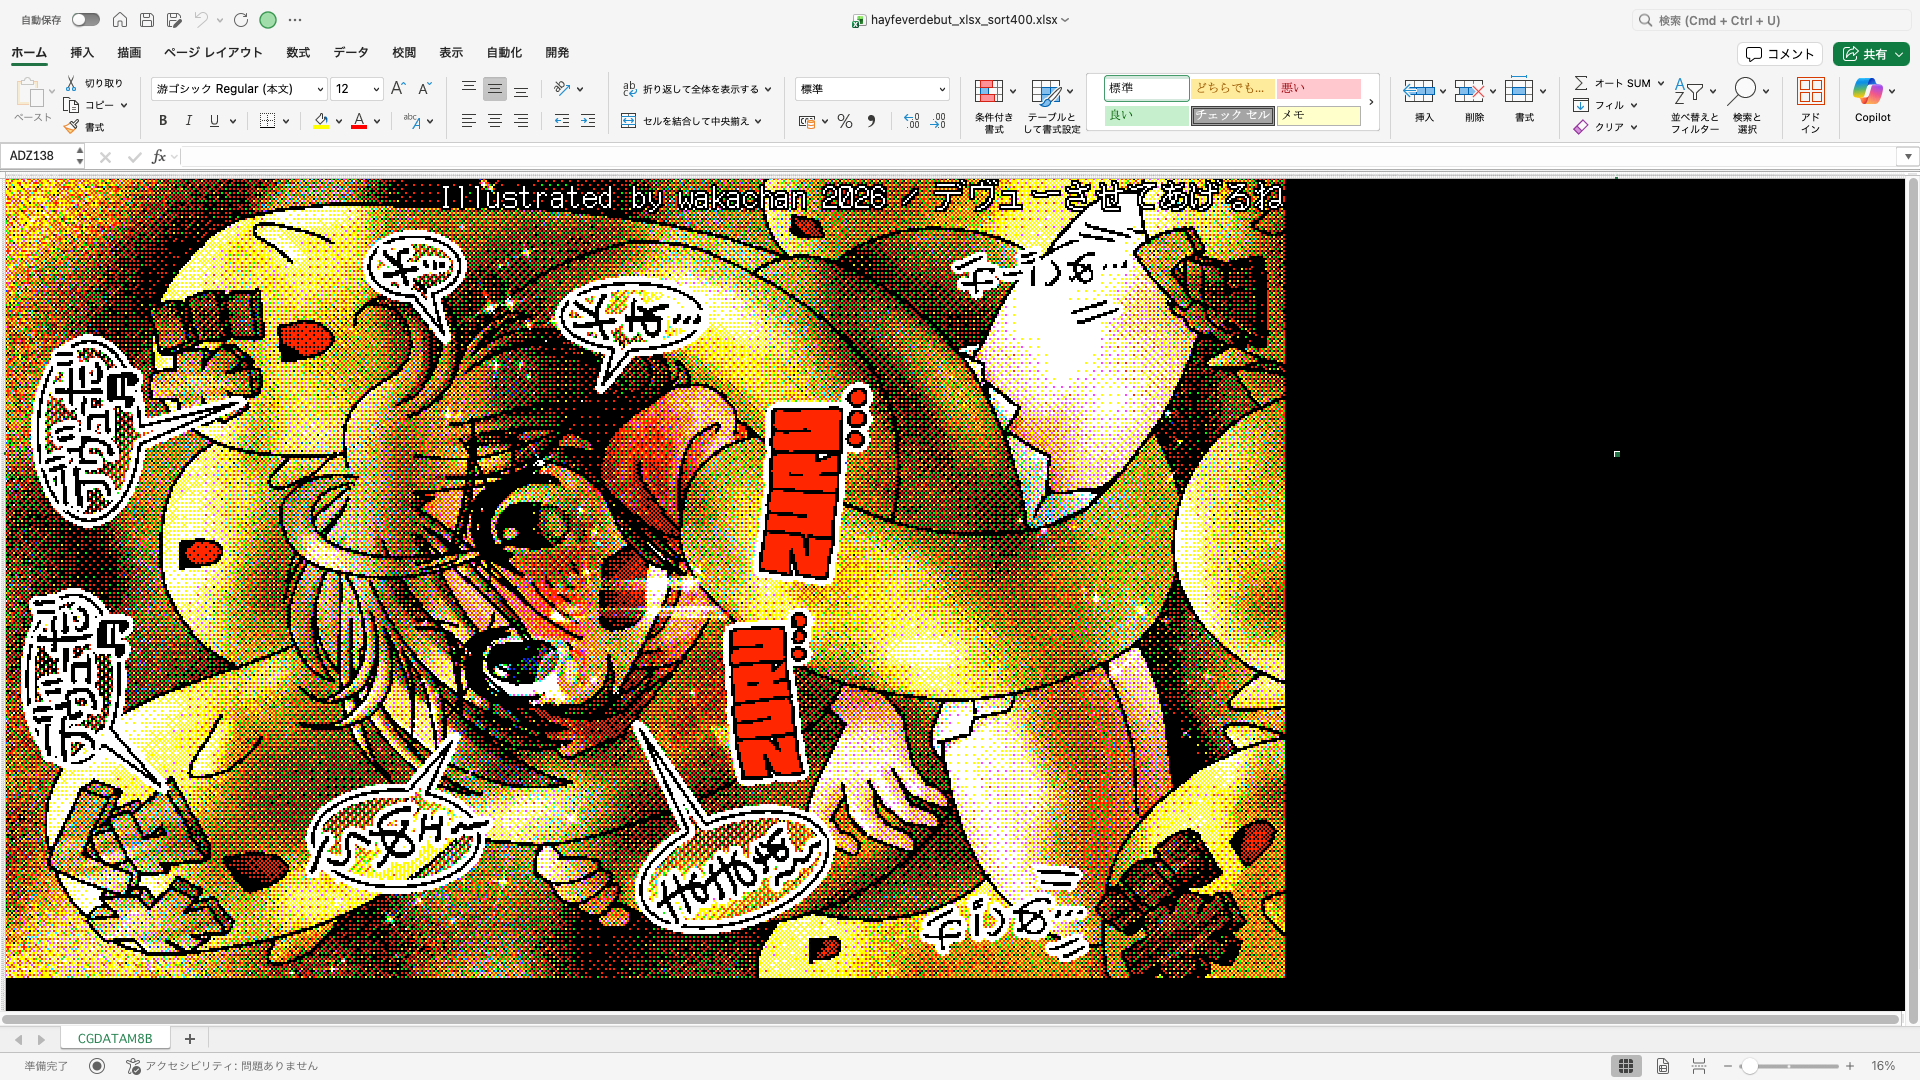This screenshot has width=1920, height=1080.
Task: Toggle italic formatting
Action: 188,120
